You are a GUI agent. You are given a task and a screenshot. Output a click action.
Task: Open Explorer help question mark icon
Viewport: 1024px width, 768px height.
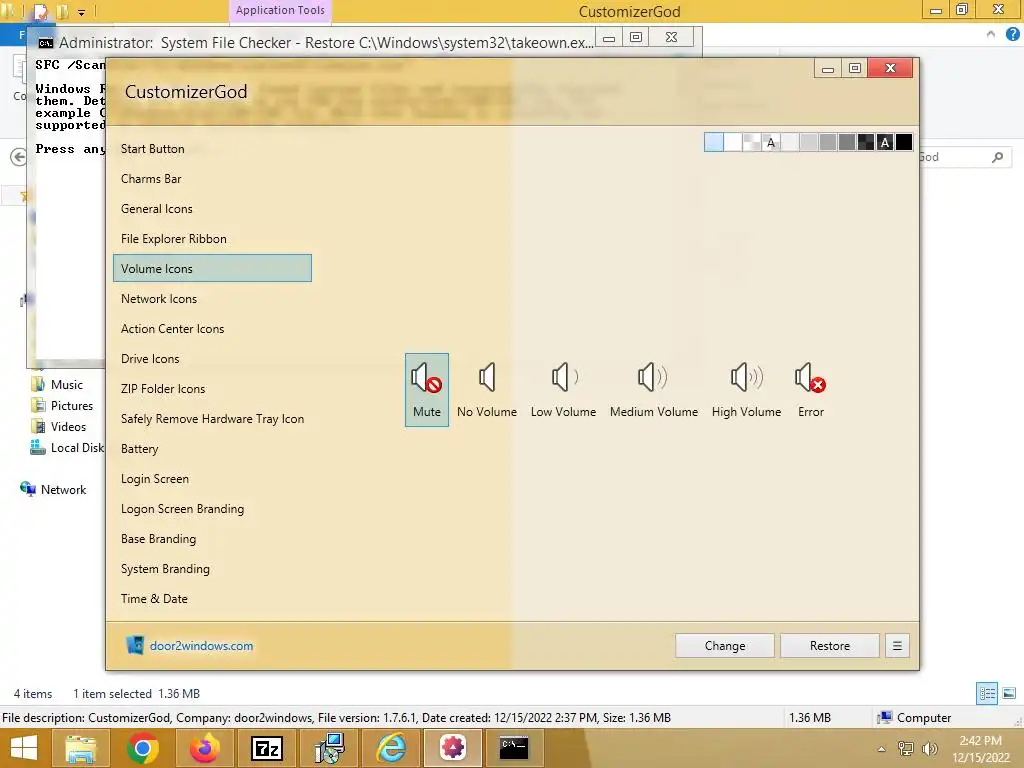coord(1012,34)
